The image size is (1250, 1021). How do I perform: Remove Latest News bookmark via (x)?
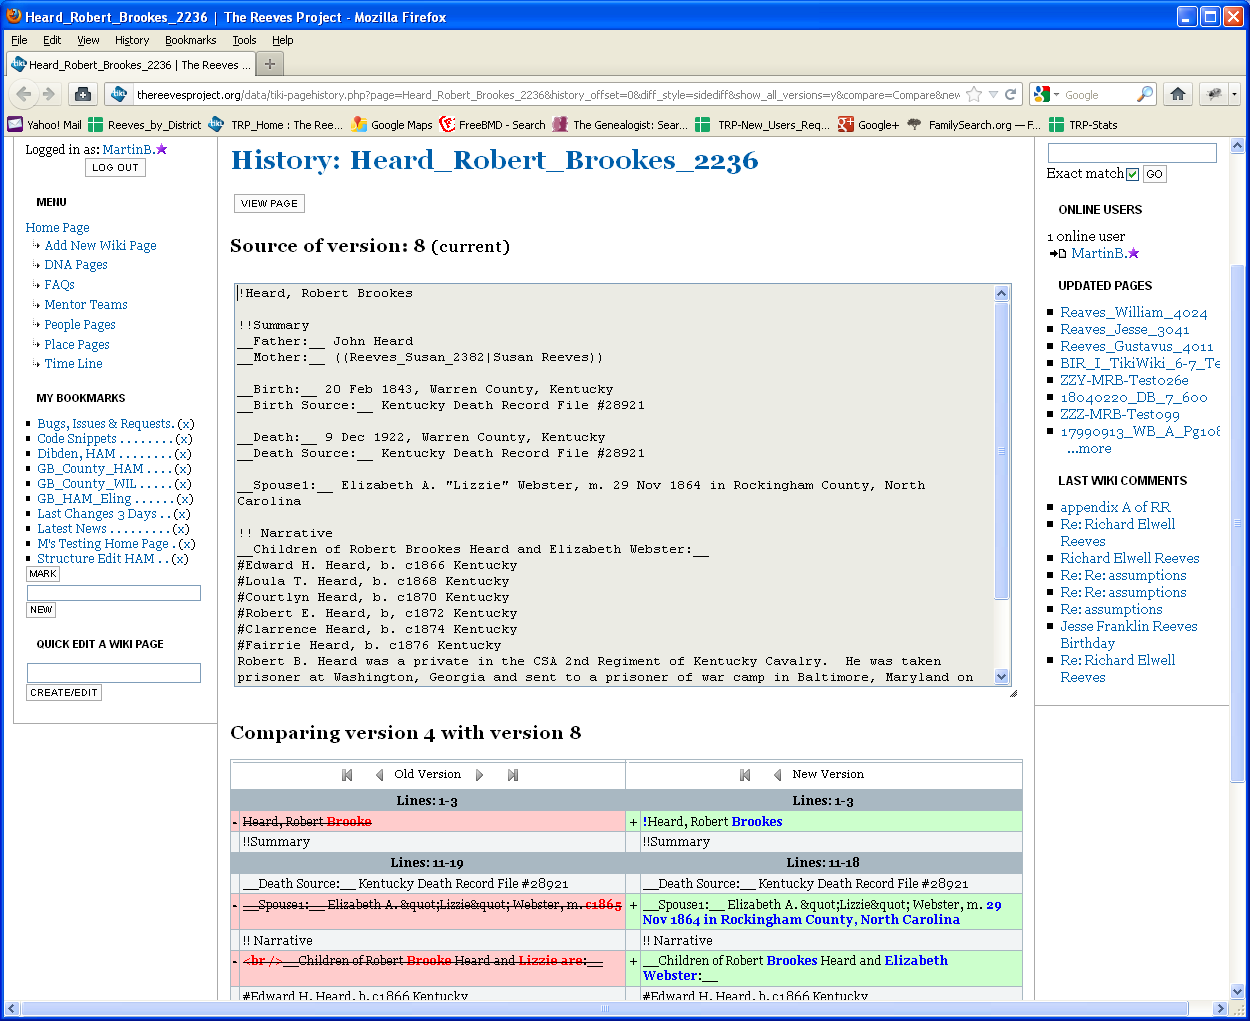click(181, 529)
